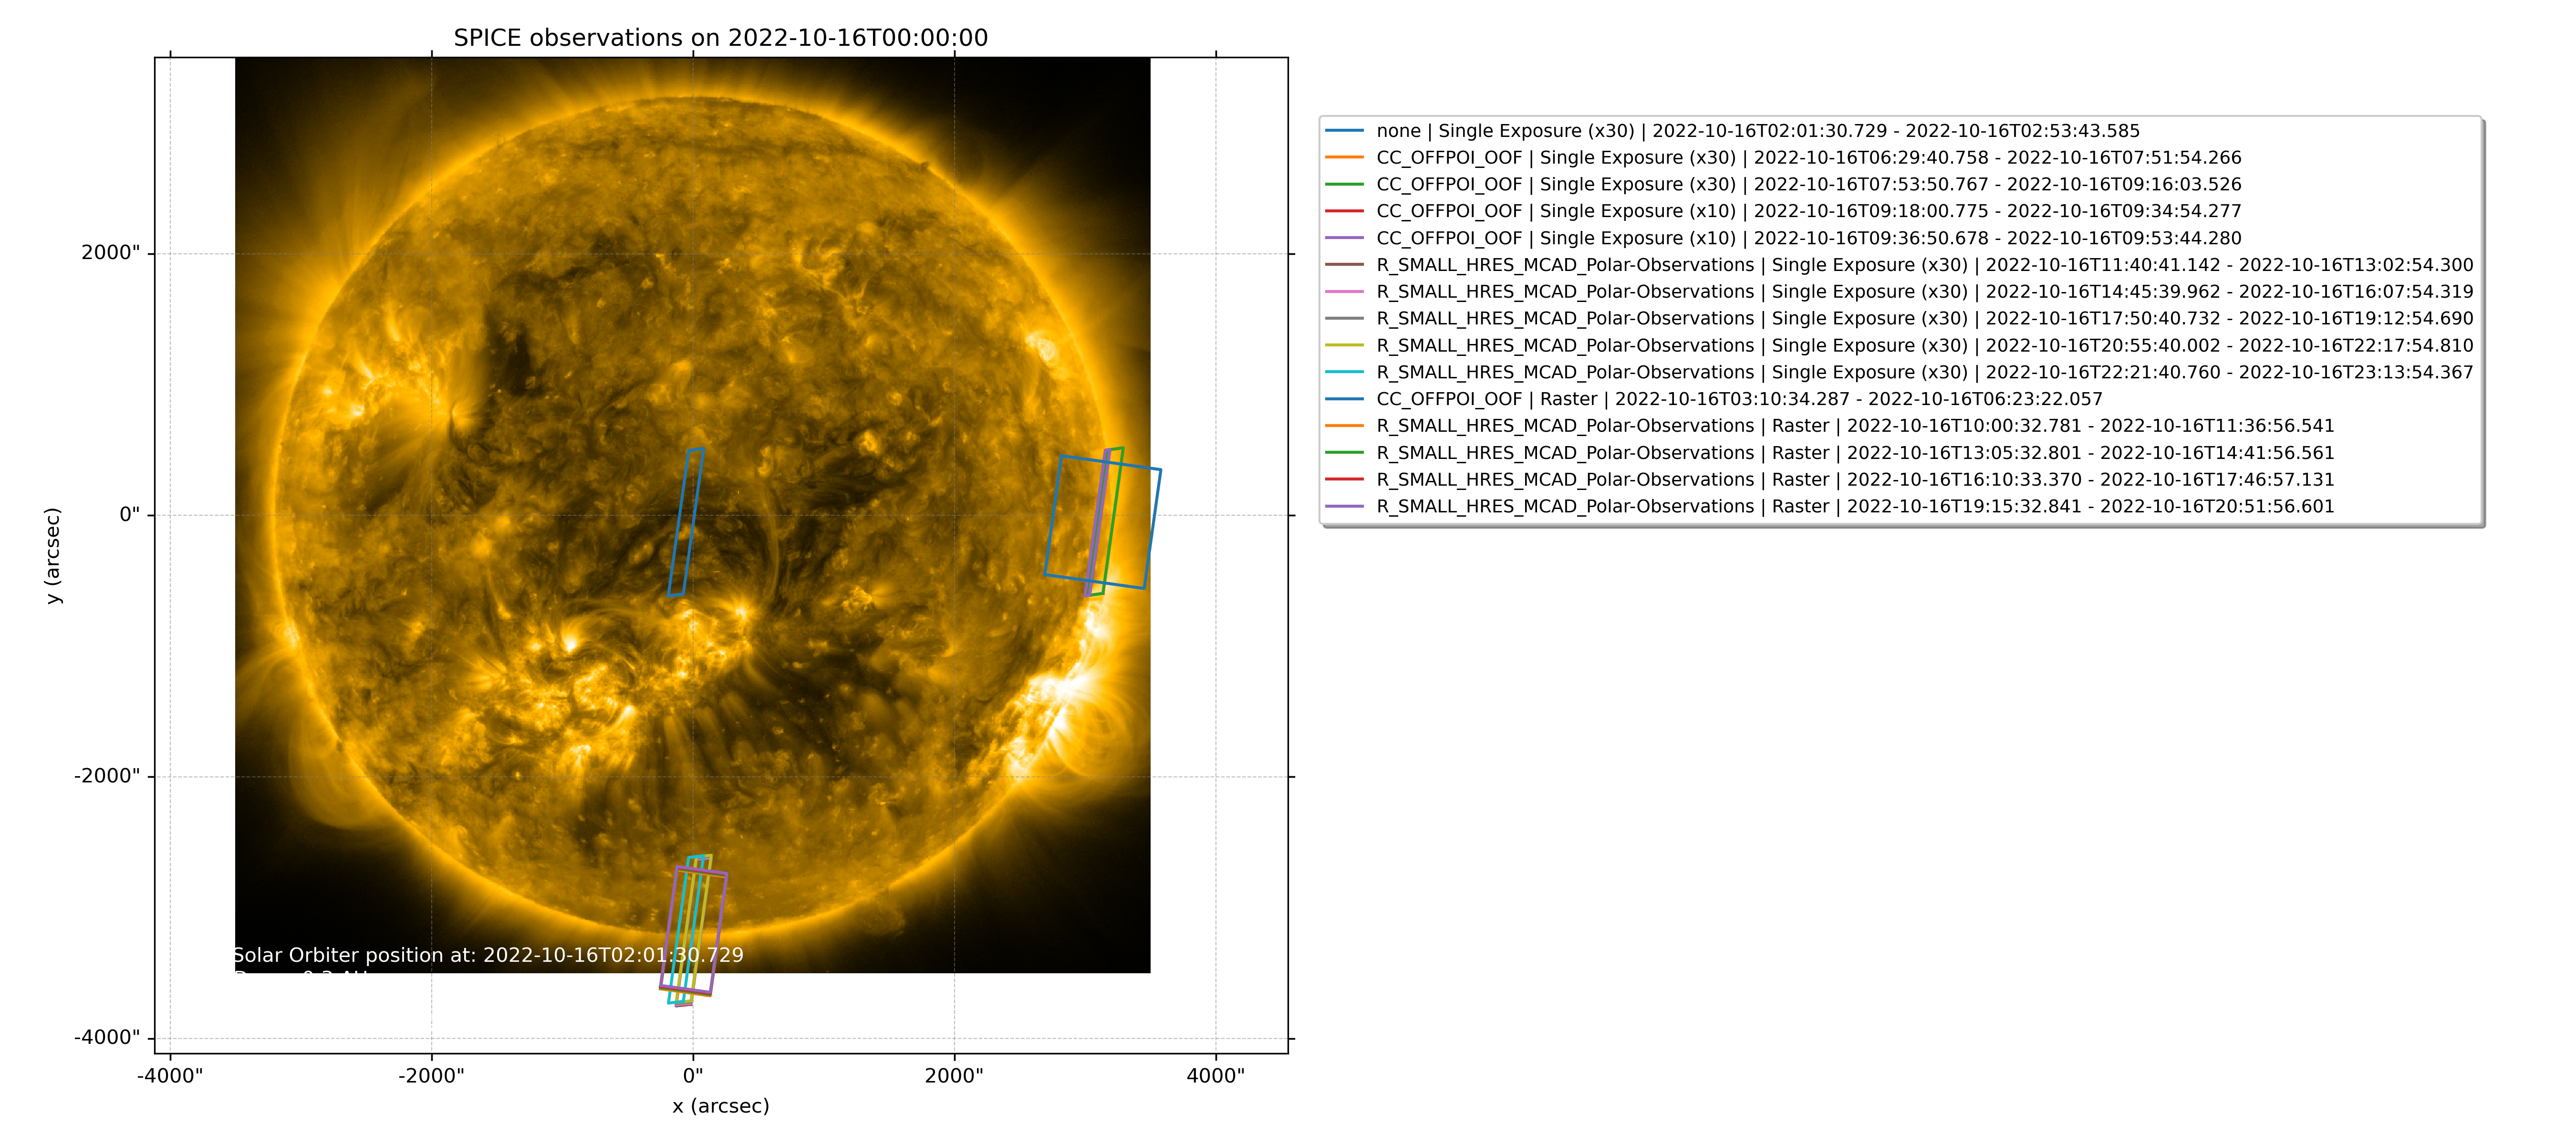Click cyan legend line for 22:21:40.760 exposure
Image resolution: width=2576 pixels, height=1145 pixels.
click(x=1344, y=372)
